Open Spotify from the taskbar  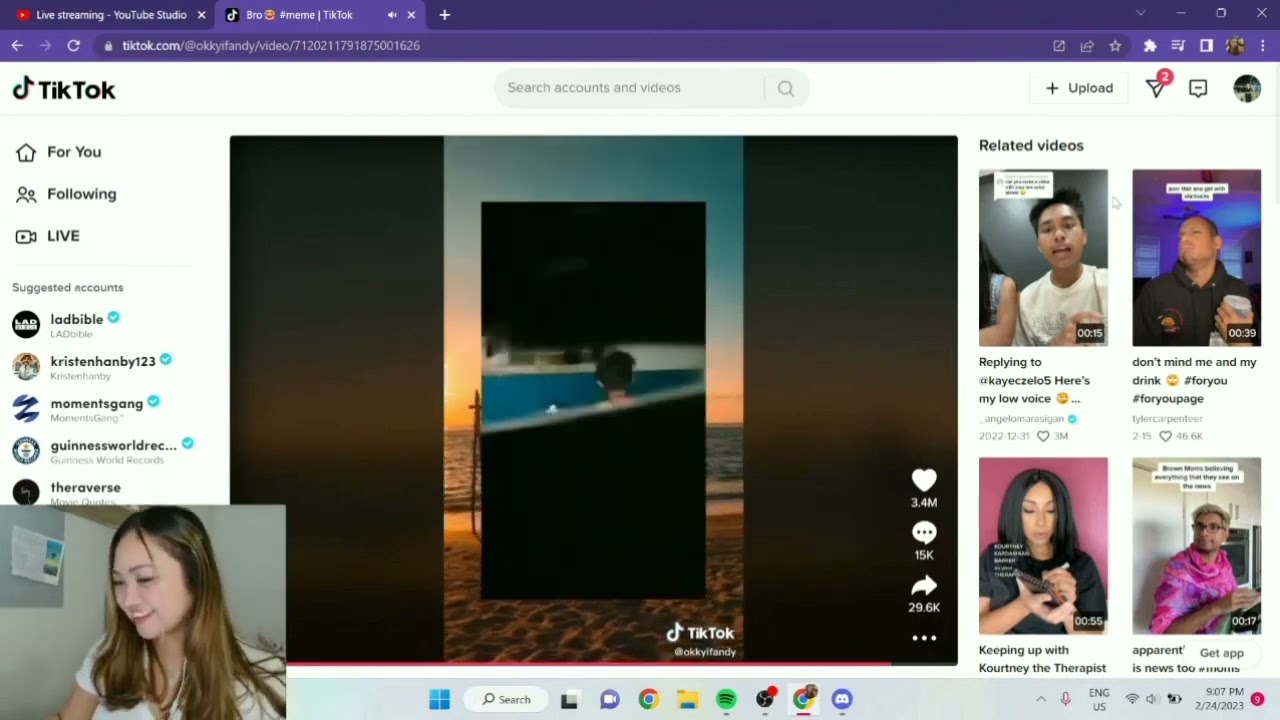[726, 699]
